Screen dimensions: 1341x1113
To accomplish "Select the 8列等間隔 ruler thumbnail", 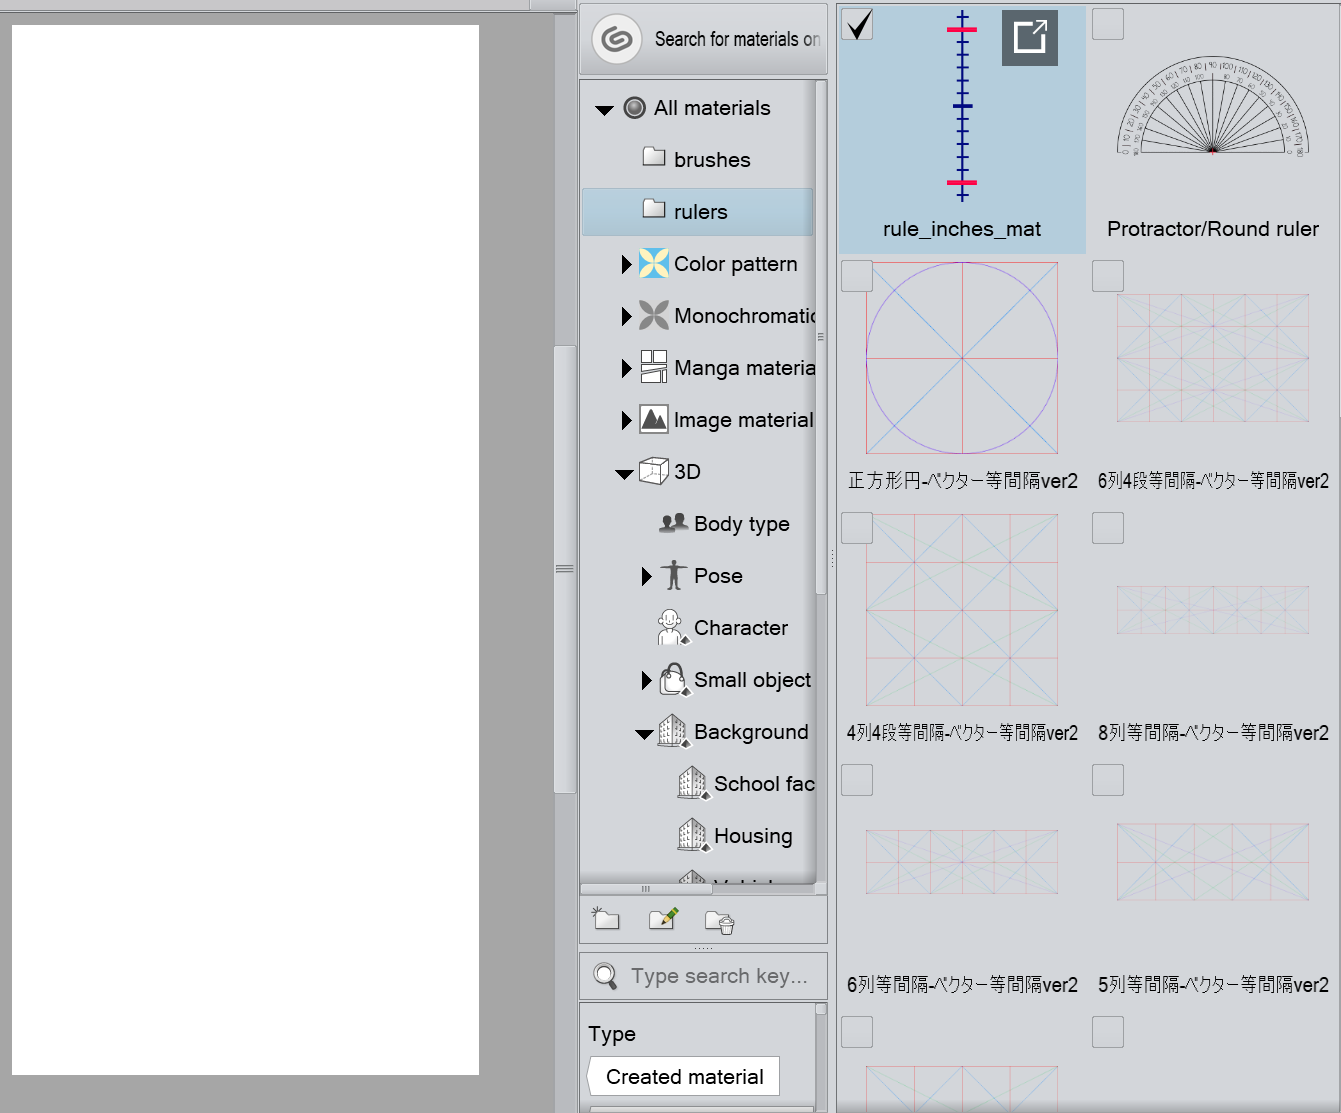I will (1213, 610).
